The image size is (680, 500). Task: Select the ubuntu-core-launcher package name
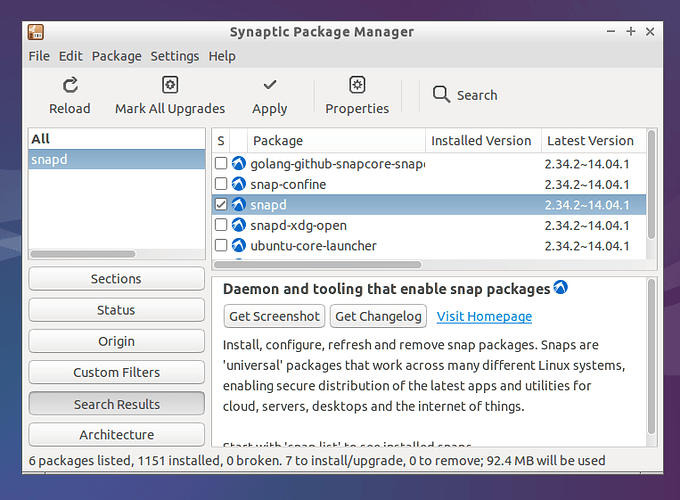(x=313, y=245)
